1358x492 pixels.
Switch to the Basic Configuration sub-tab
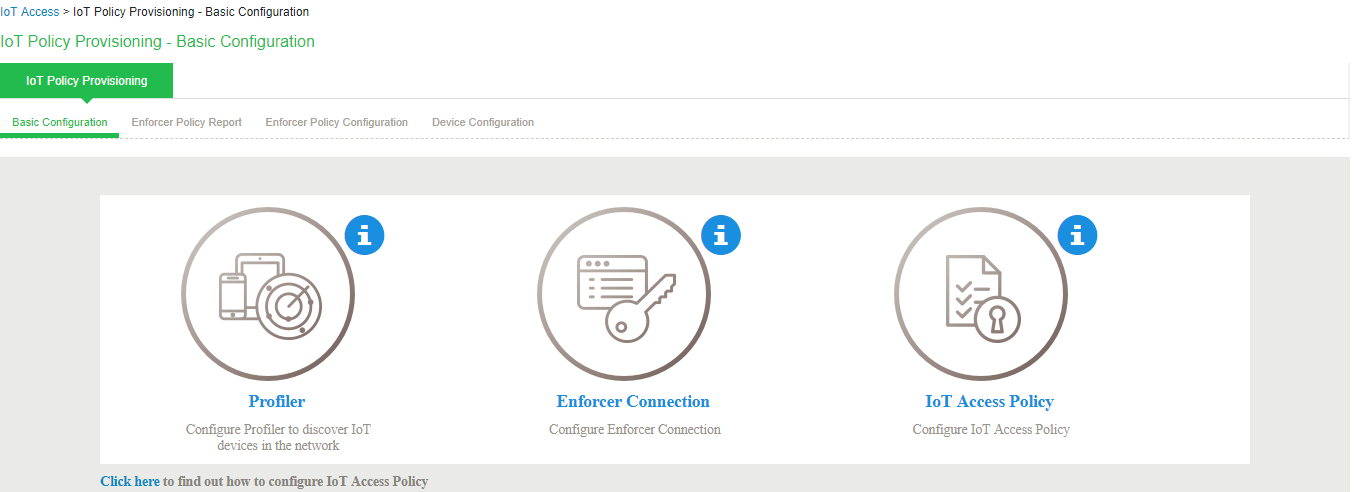60,122
